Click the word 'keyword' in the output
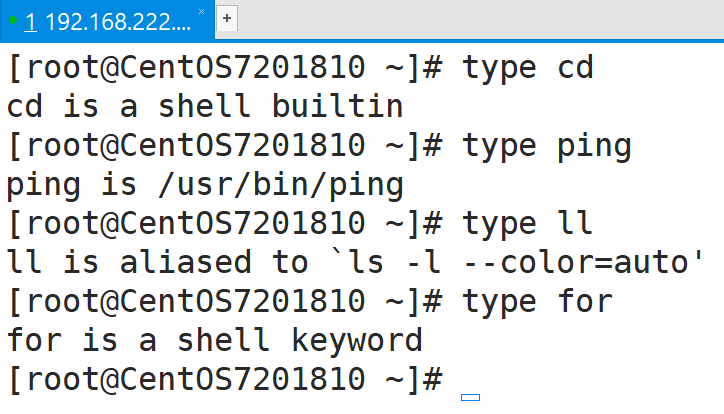Viewport: 724px width, 414px height. tap(356, 340)
